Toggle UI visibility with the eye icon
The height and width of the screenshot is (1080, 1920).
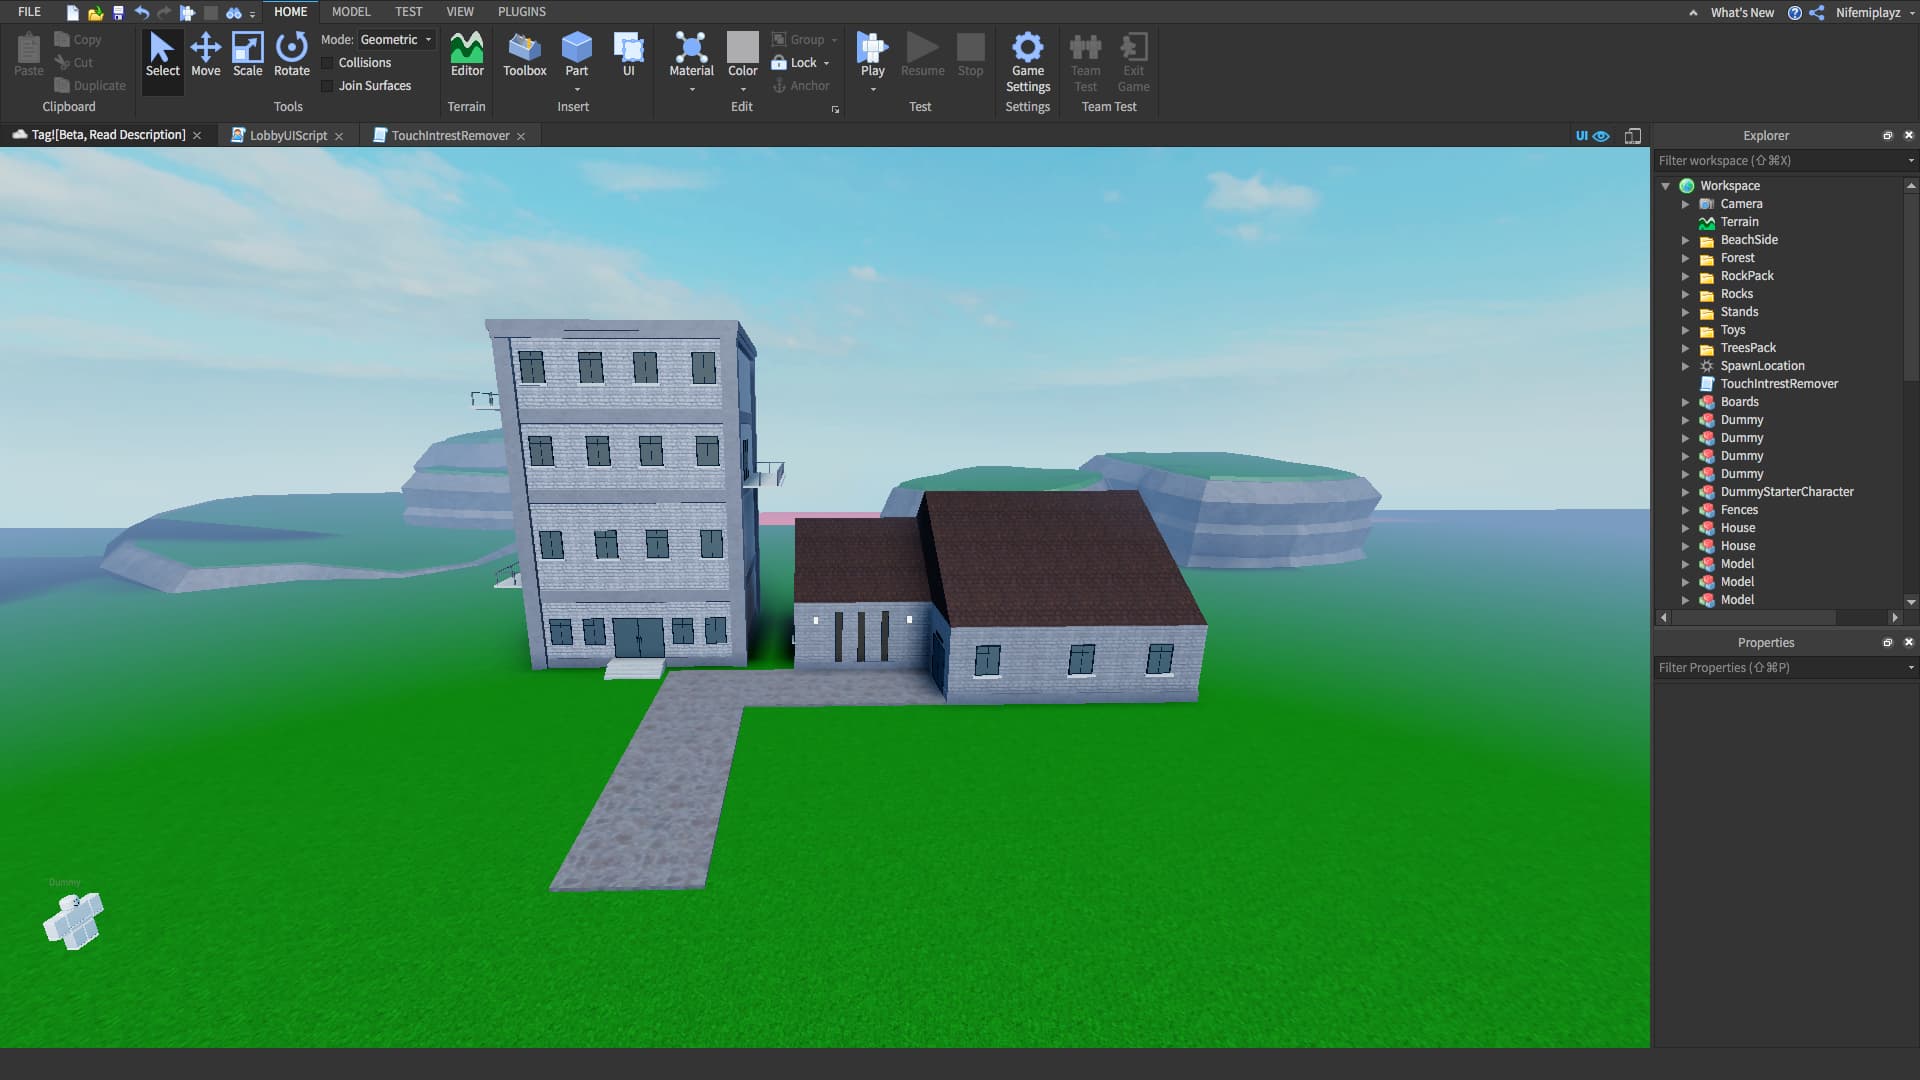pos(1603,135)
